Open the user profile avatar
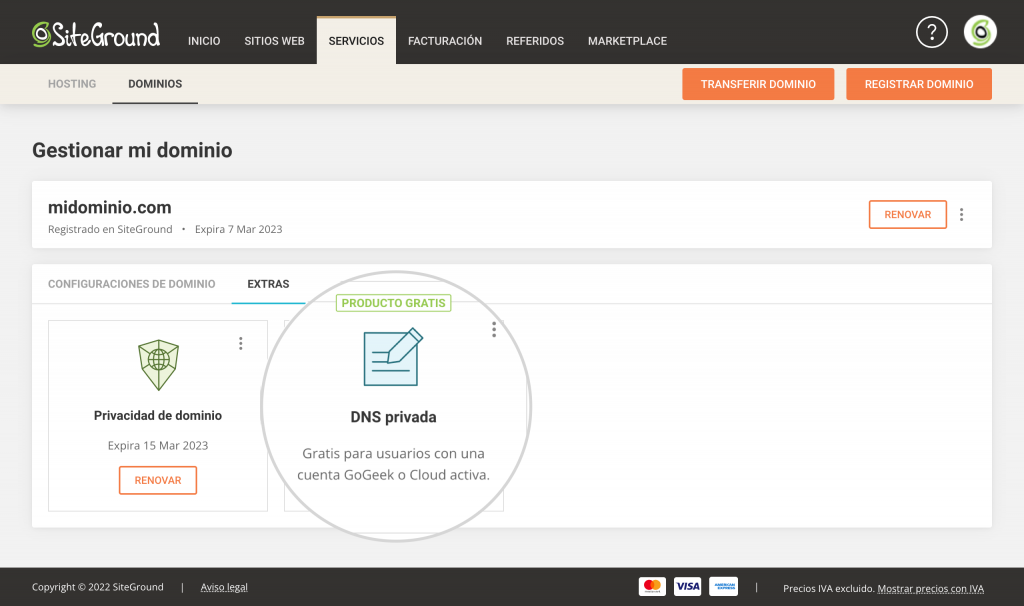Image resolution: width=1024 pixels, height=606 pixels. pyautogui.click(x=980, y=32)
